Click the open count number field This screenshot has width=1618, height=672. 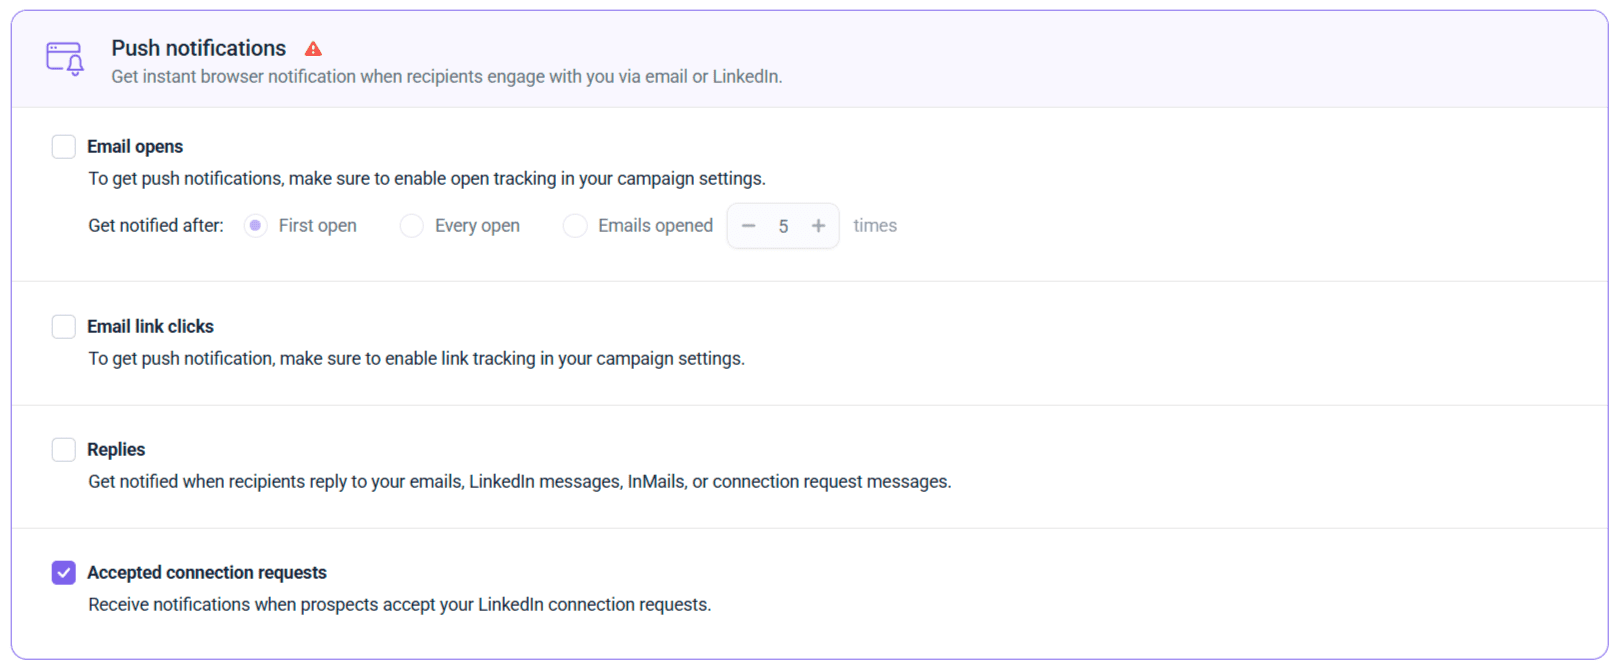pos(783,227)
